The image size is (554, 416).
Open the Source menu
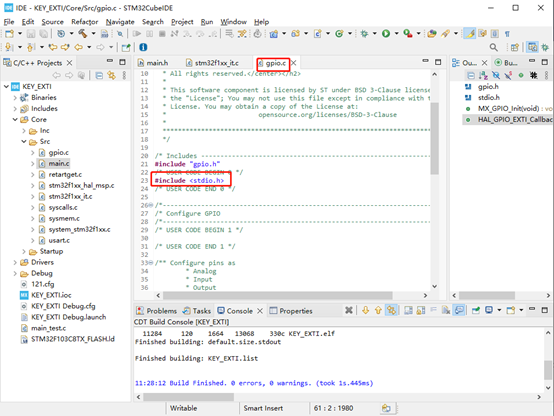coord(52,22)
